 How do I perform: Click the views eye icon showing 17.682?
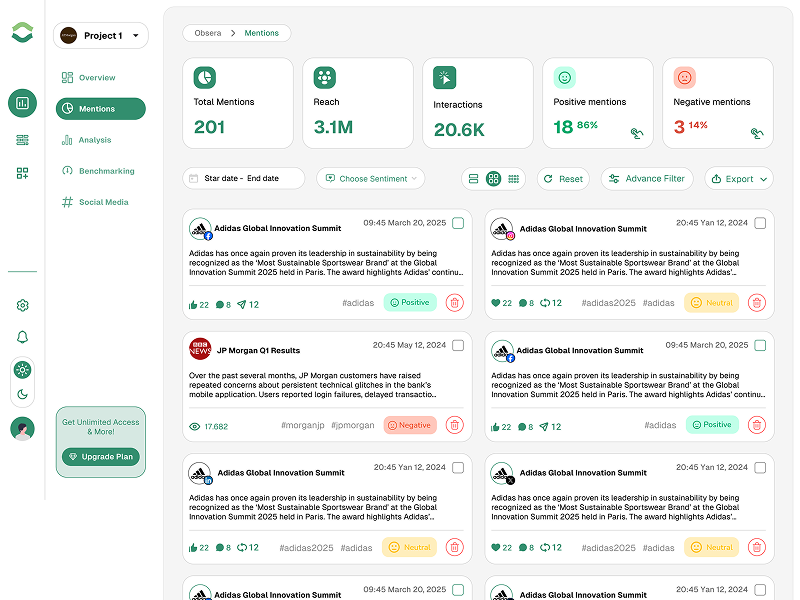(x=194, y=427)
